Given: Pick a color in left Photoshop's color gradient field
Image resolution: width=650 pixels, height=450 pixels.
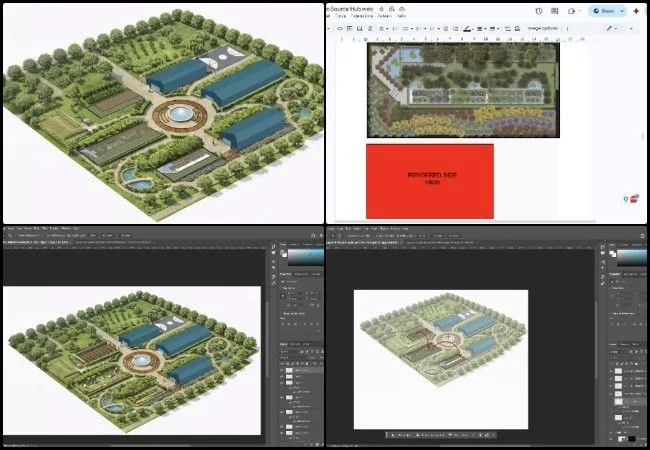Looking at the screenshot, I should point(306,257).
